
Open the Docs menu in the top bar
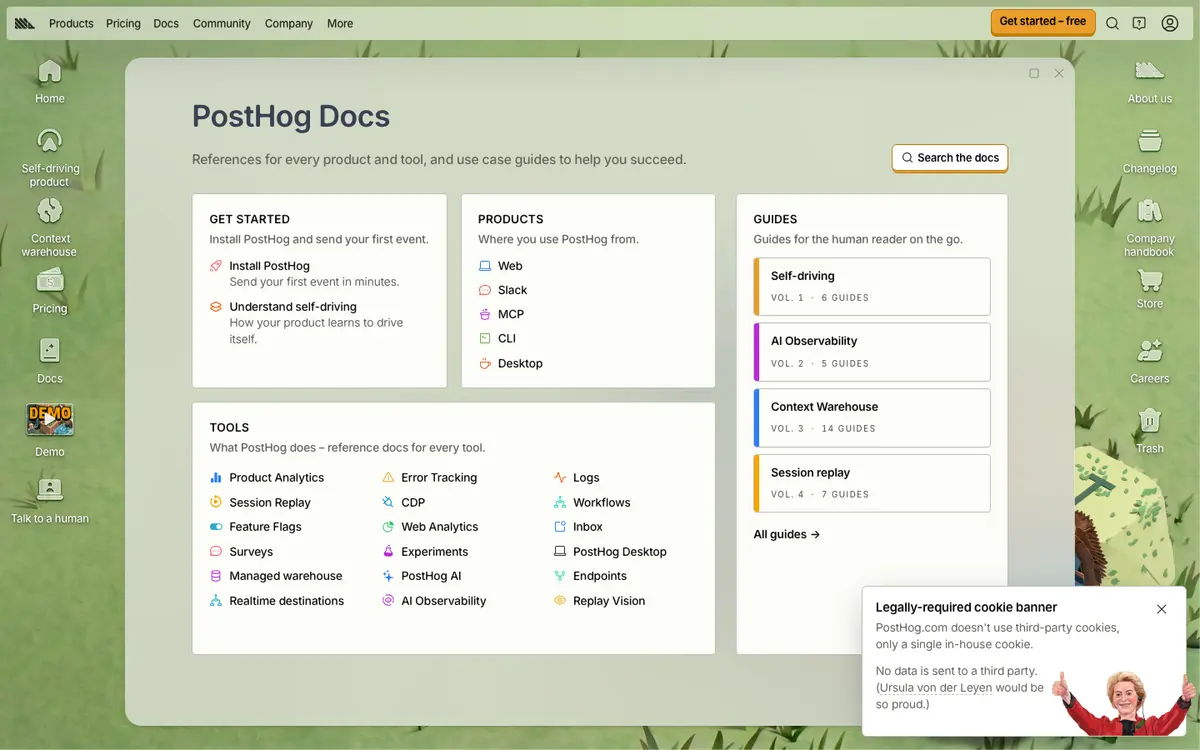[x=166, y=23]
